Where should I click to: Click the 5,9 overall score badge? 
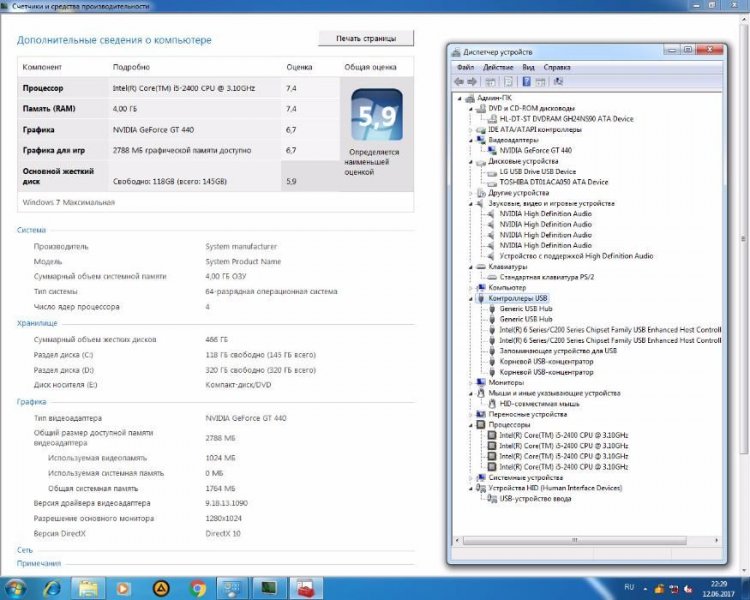coord(377,115)
